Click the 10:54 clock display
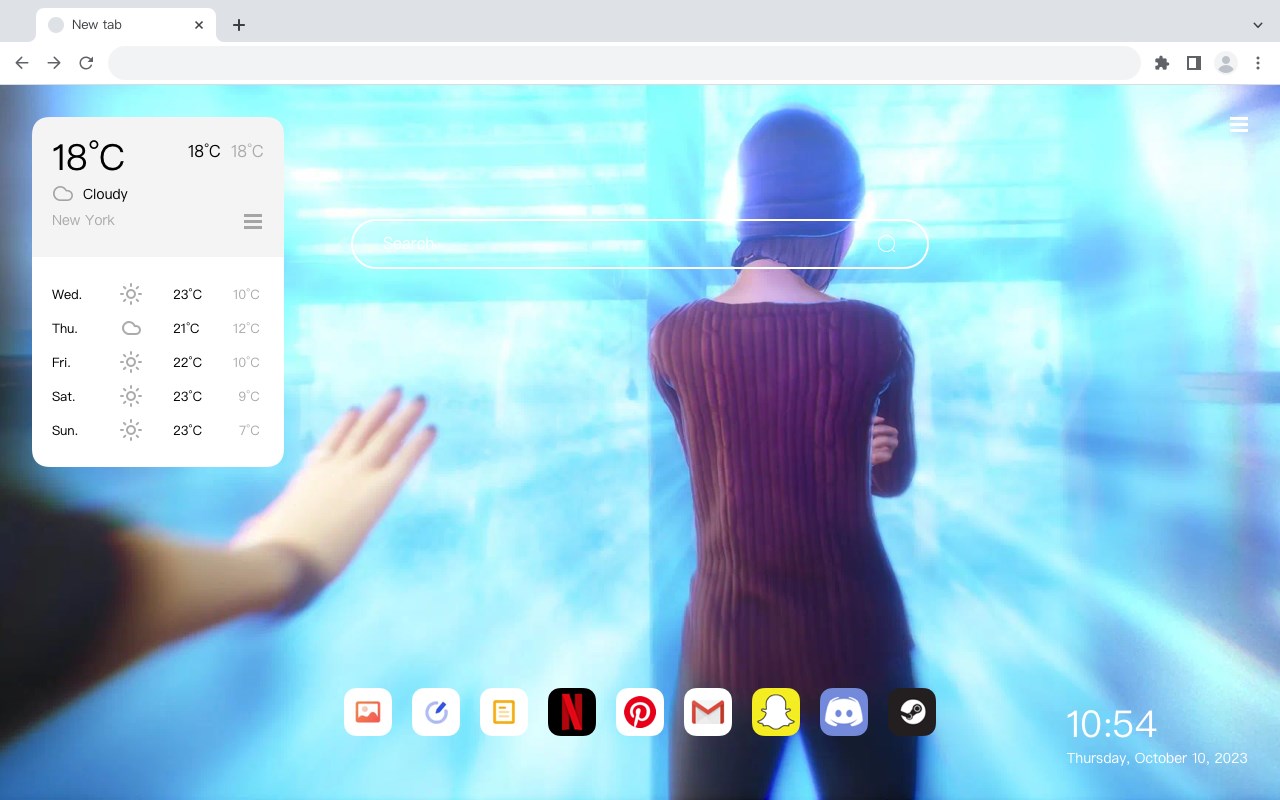Viewport: 1280px width, 800px height. [x=1111, y=724]
